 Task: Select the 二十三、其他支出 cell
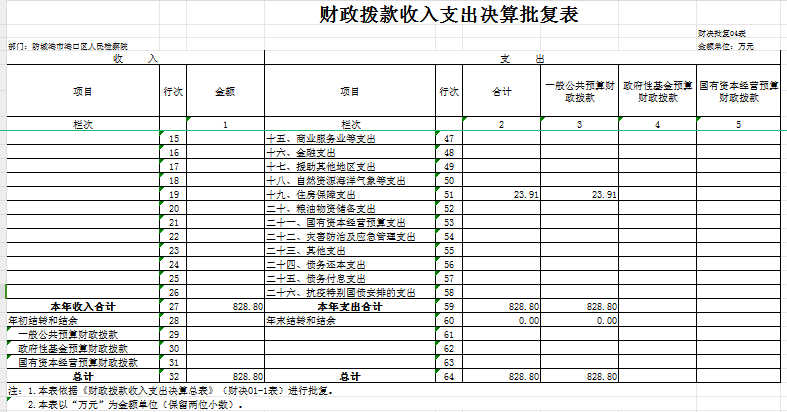(350, 250)
